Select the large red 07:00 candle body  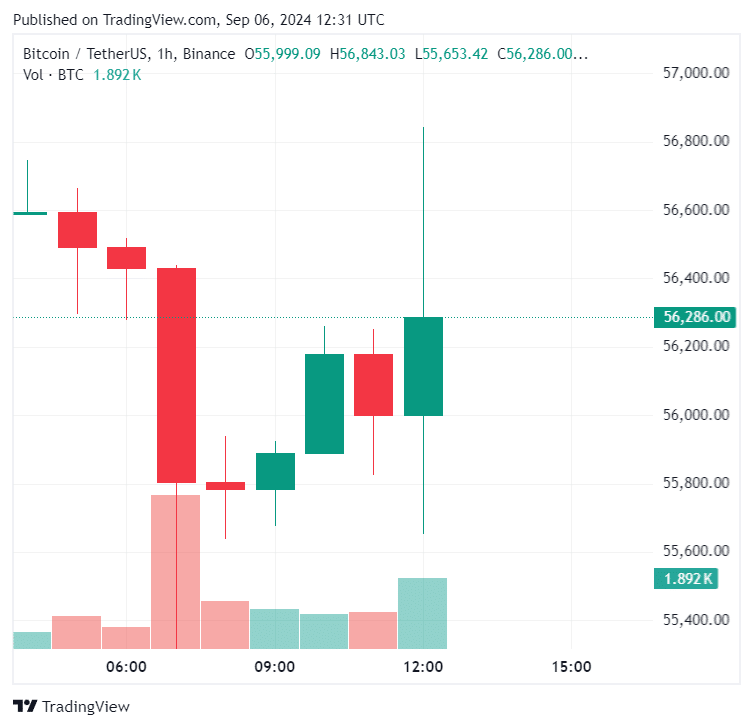point(176,375)
